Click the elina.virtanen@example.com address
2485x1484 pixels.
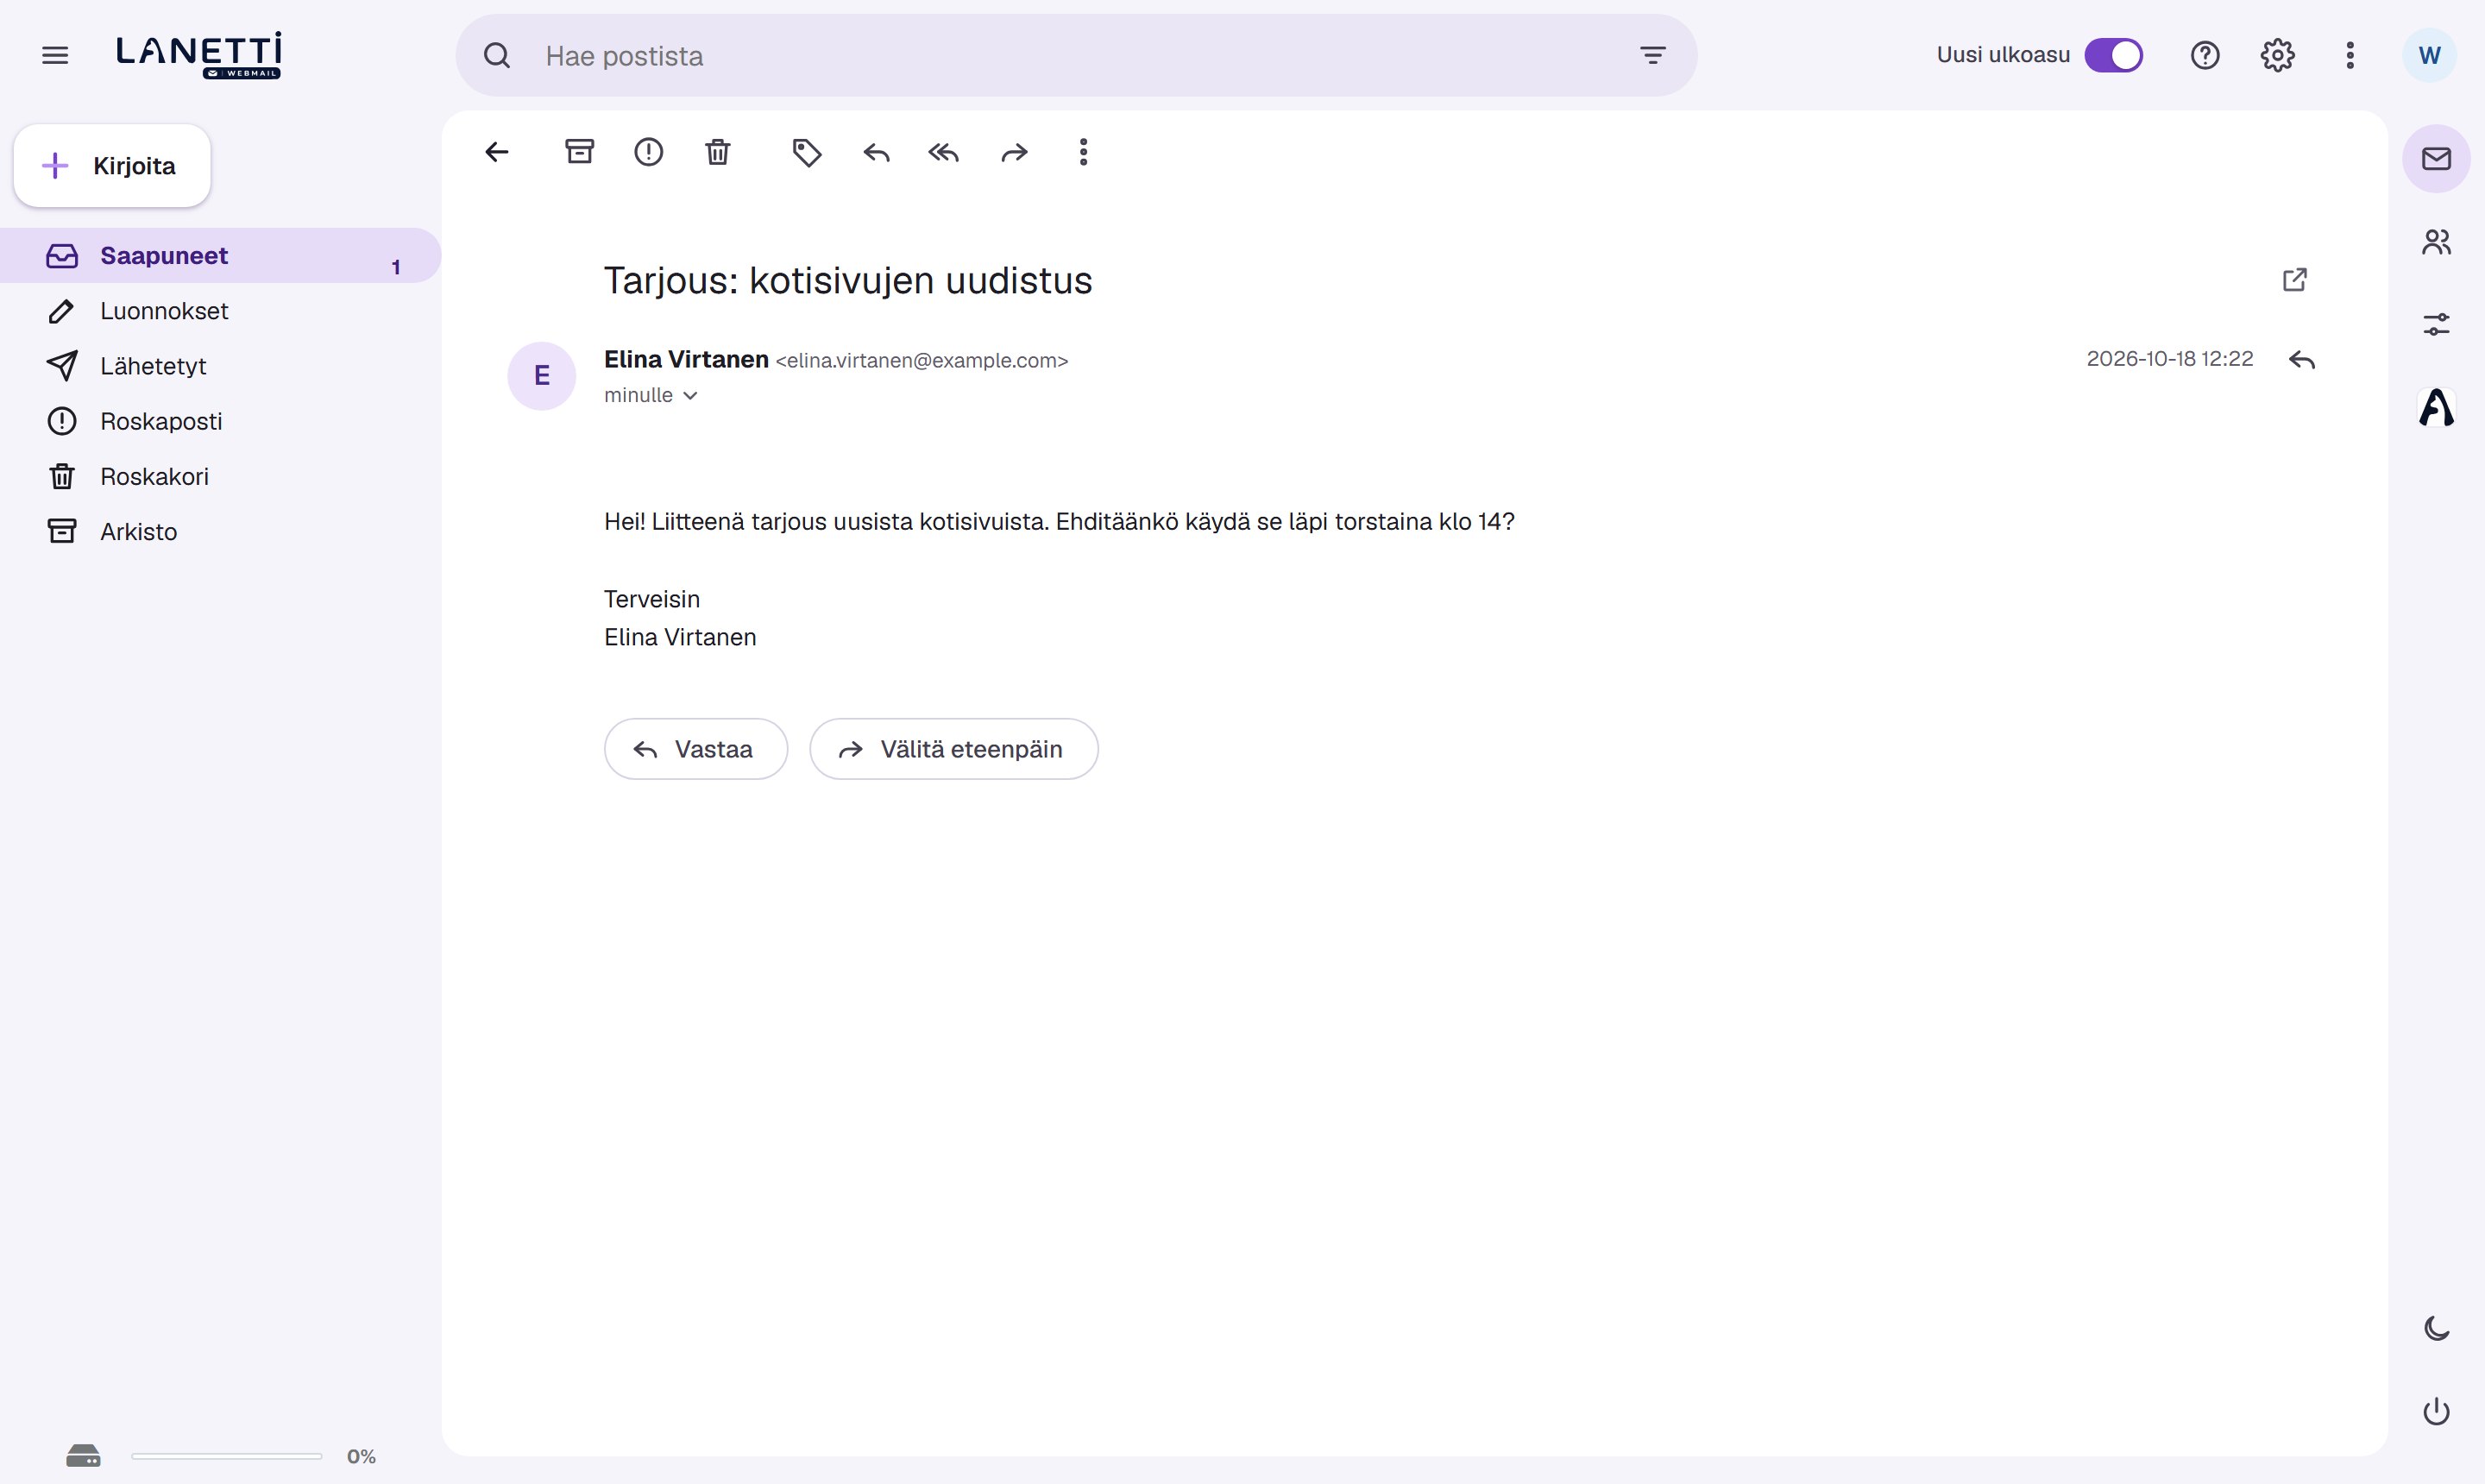(x=922, y=360)
